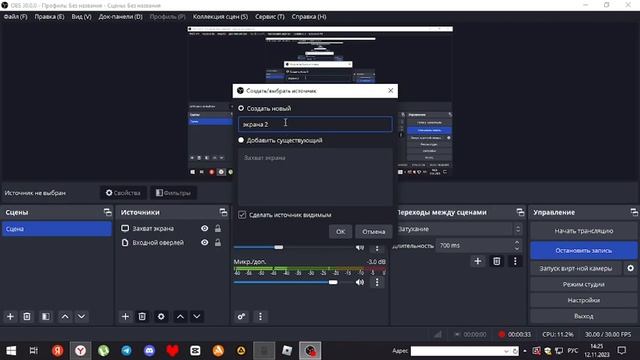Undock the Сцены panel icon
This screenshot has height=360, width=640.
pyautogui.click(x=107, y=212)
